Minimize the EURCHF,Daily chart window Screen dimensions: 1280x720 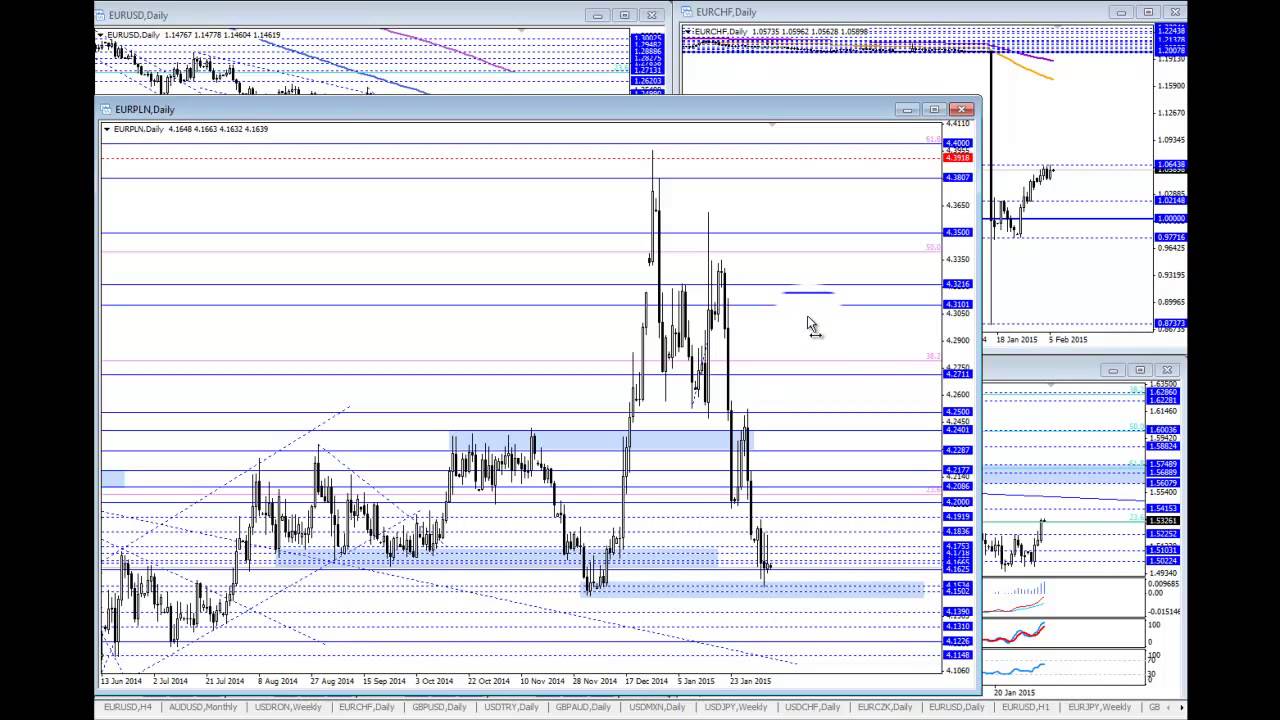click(1121, 12)
